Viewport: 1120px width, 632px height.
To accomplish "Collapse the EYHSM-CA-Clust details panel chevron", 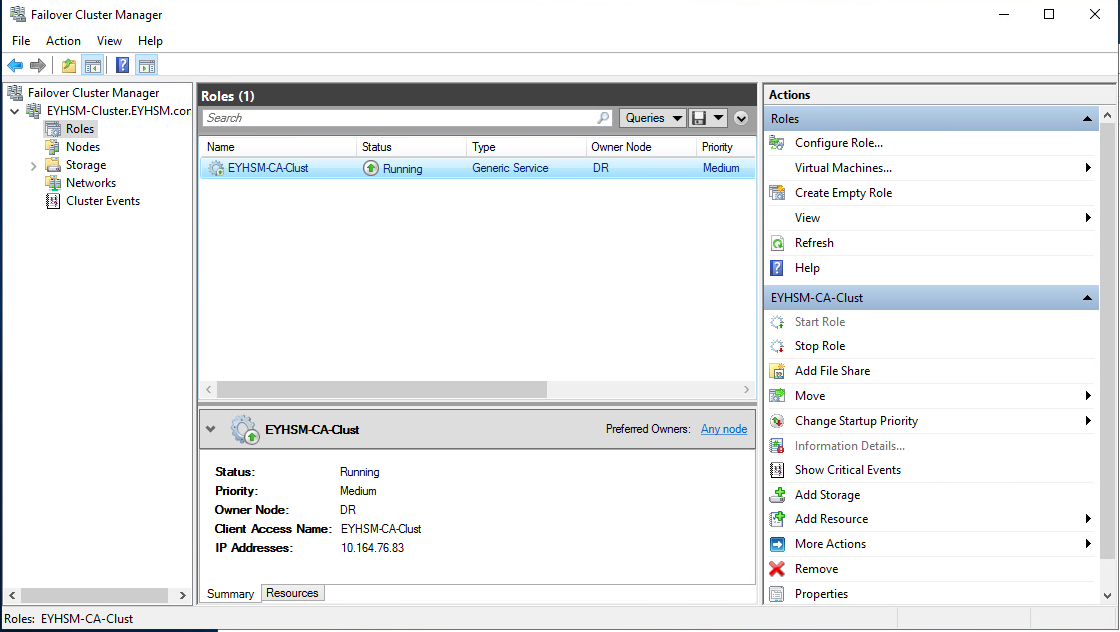I will tap(210, 429).
